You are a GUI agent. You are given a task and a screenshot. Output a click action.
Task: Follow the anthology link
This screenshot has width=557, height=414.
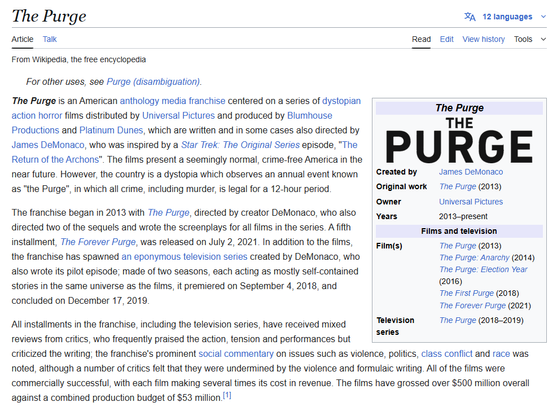(139, 101)
